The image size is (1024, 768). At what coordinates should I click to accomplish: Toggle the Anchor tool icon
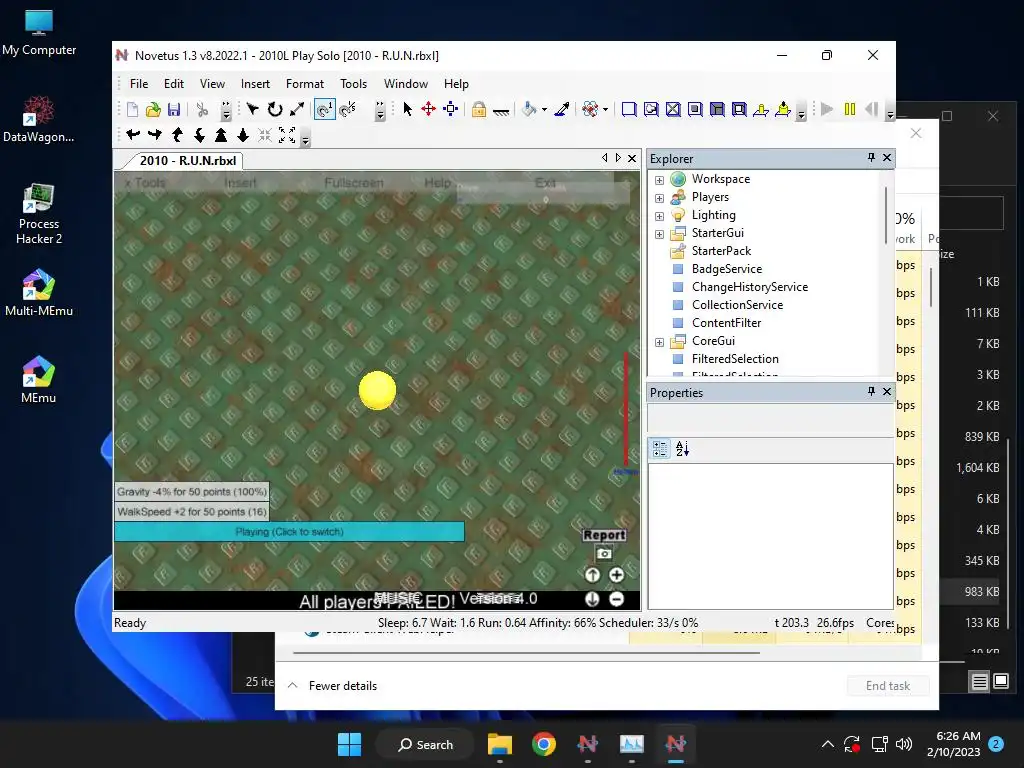click(x=501, y=111)
